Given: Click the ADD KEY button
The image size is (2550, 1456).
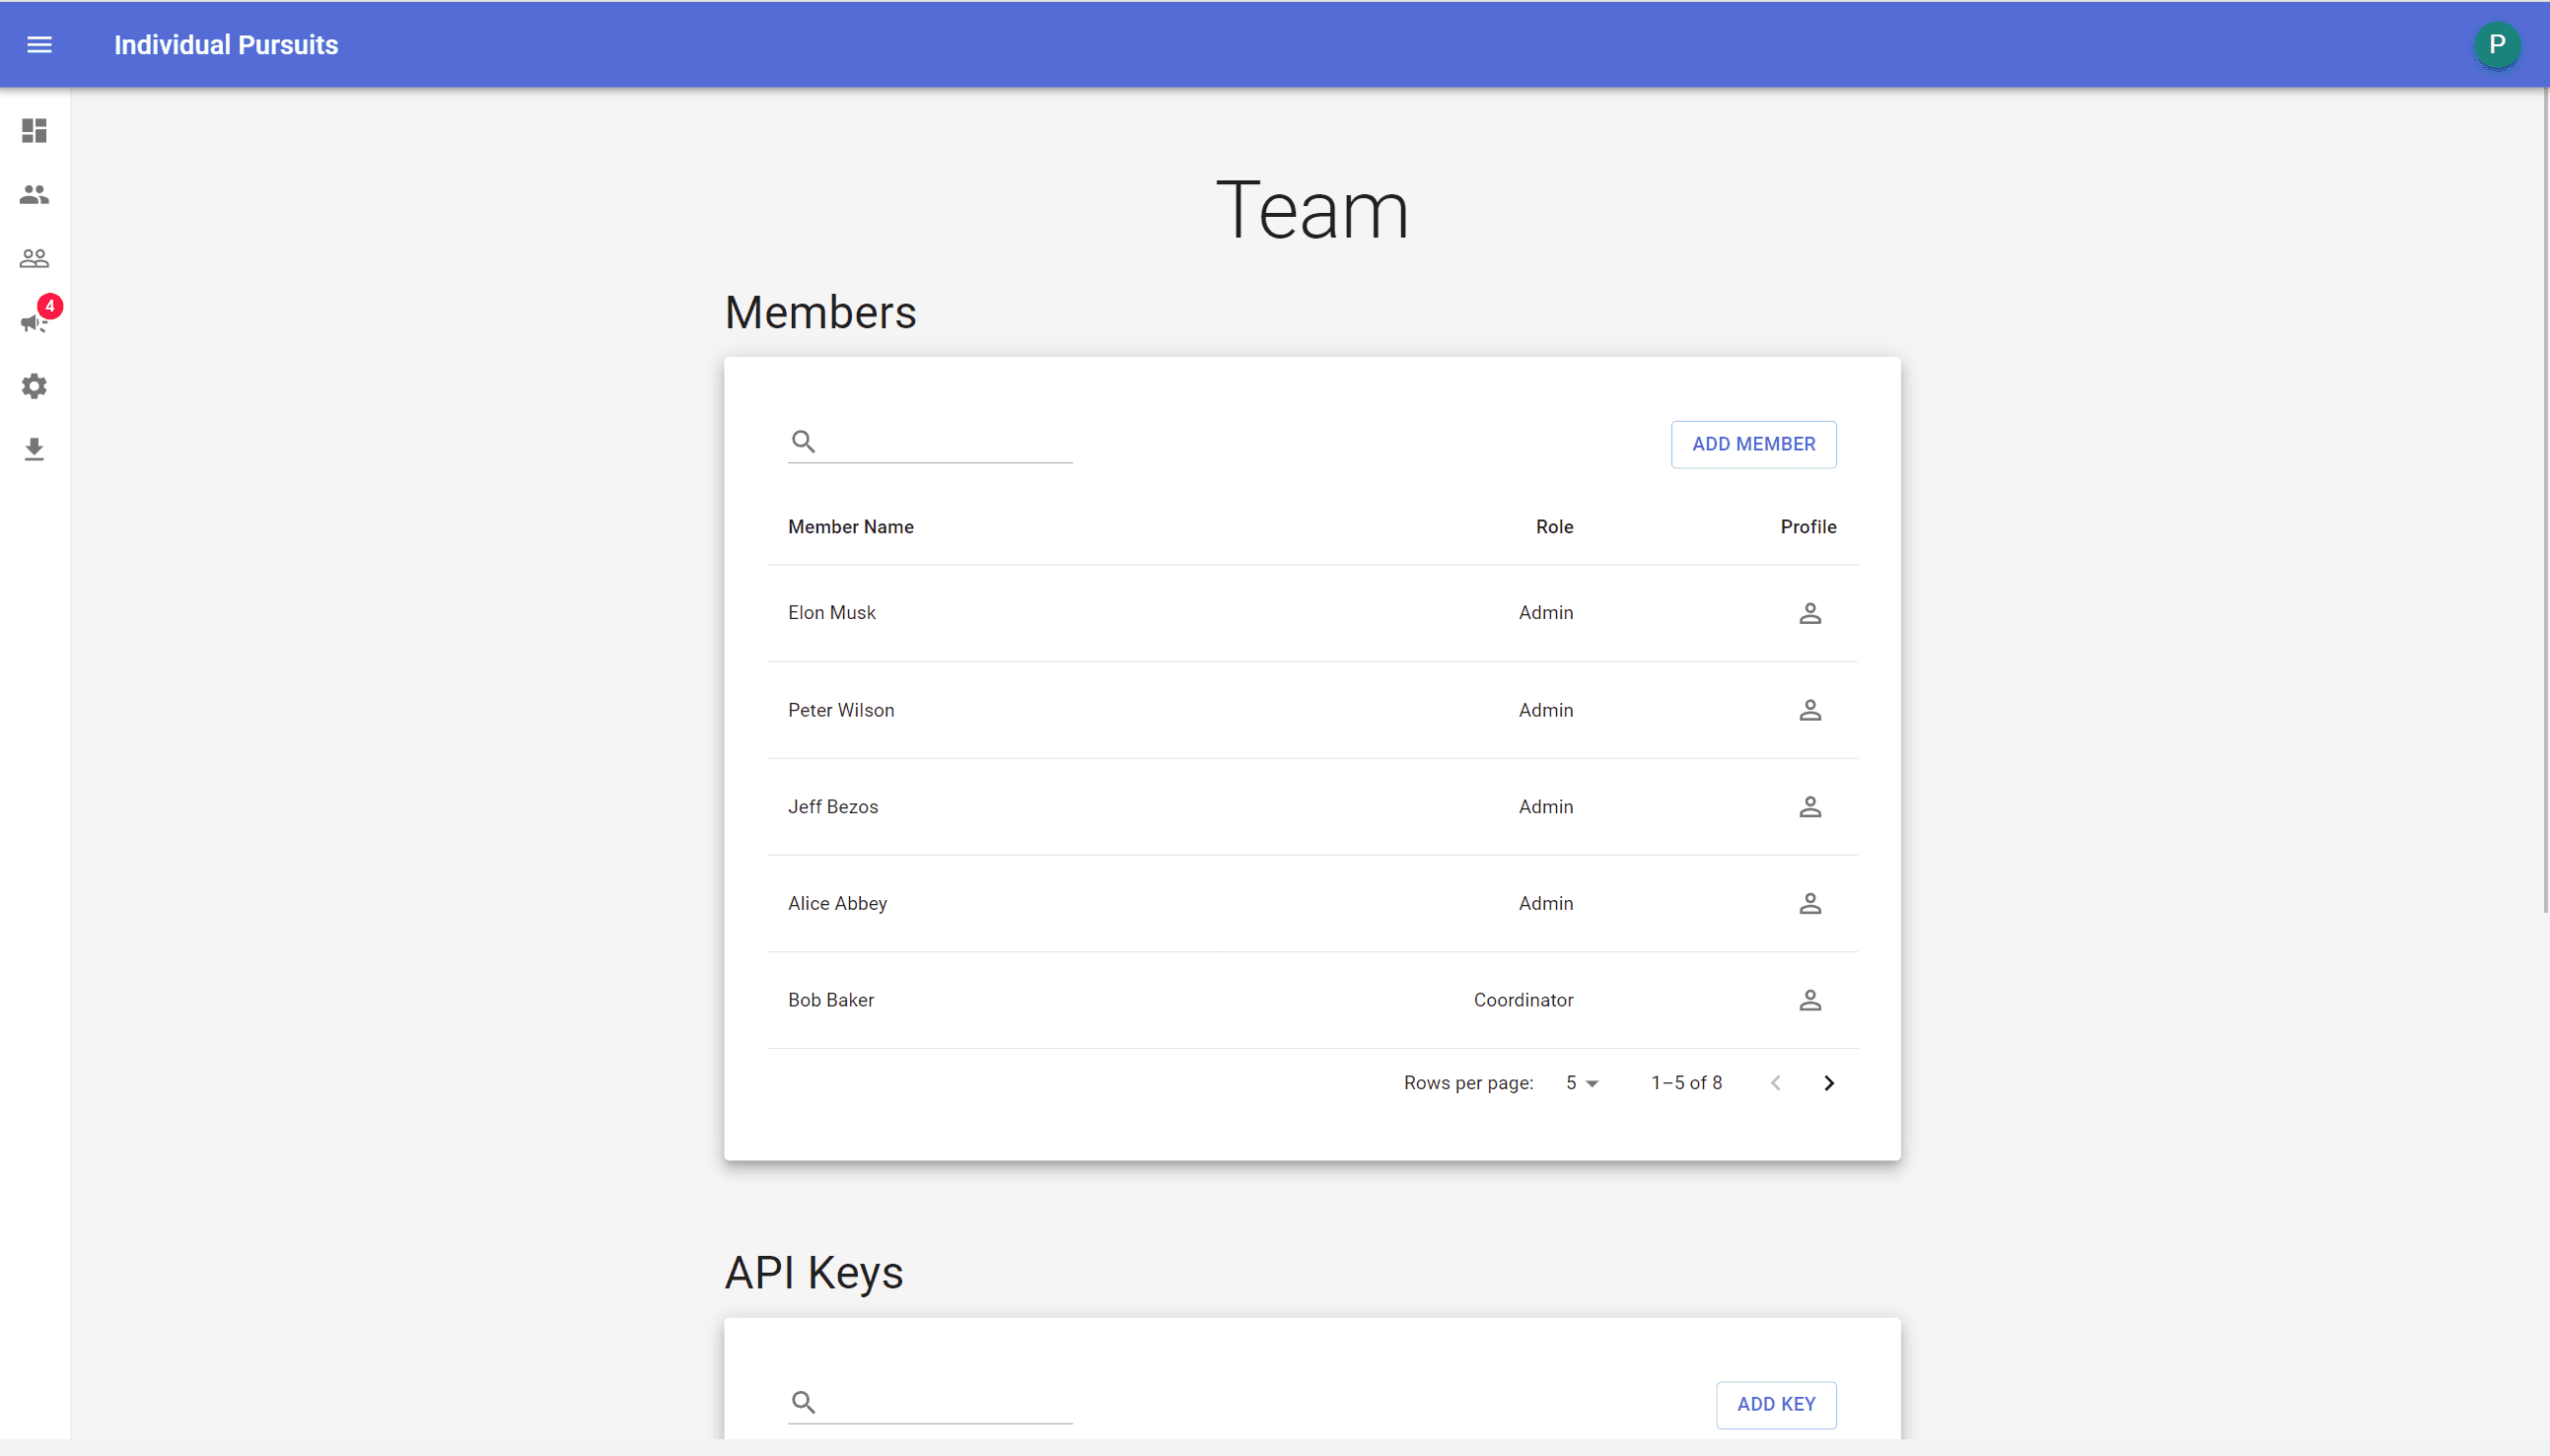Looking at the screenshot, I should point(1775,1404).
